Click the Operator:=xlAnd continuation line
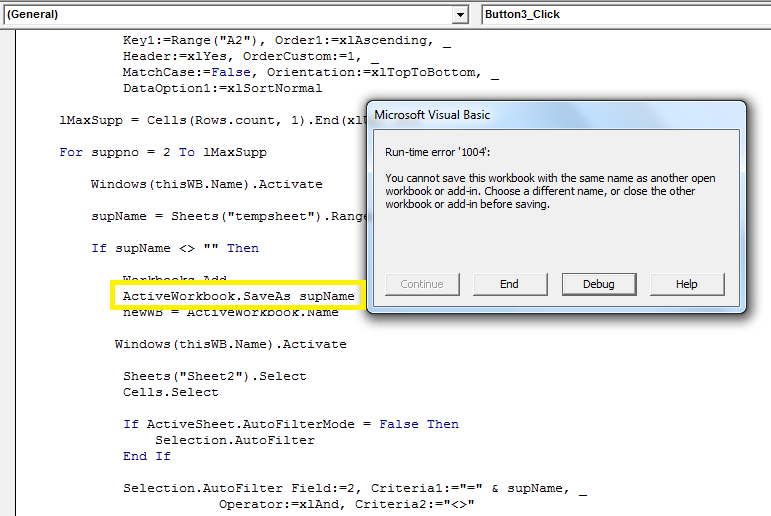 pos(345,504)
